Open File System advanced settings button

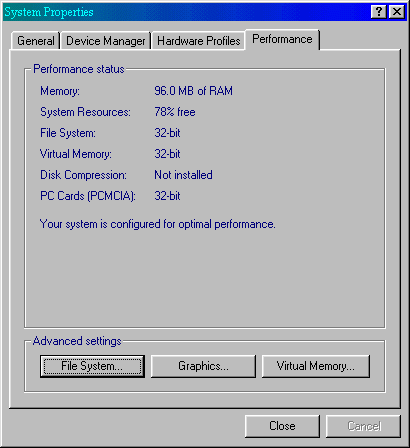(92, 366)
